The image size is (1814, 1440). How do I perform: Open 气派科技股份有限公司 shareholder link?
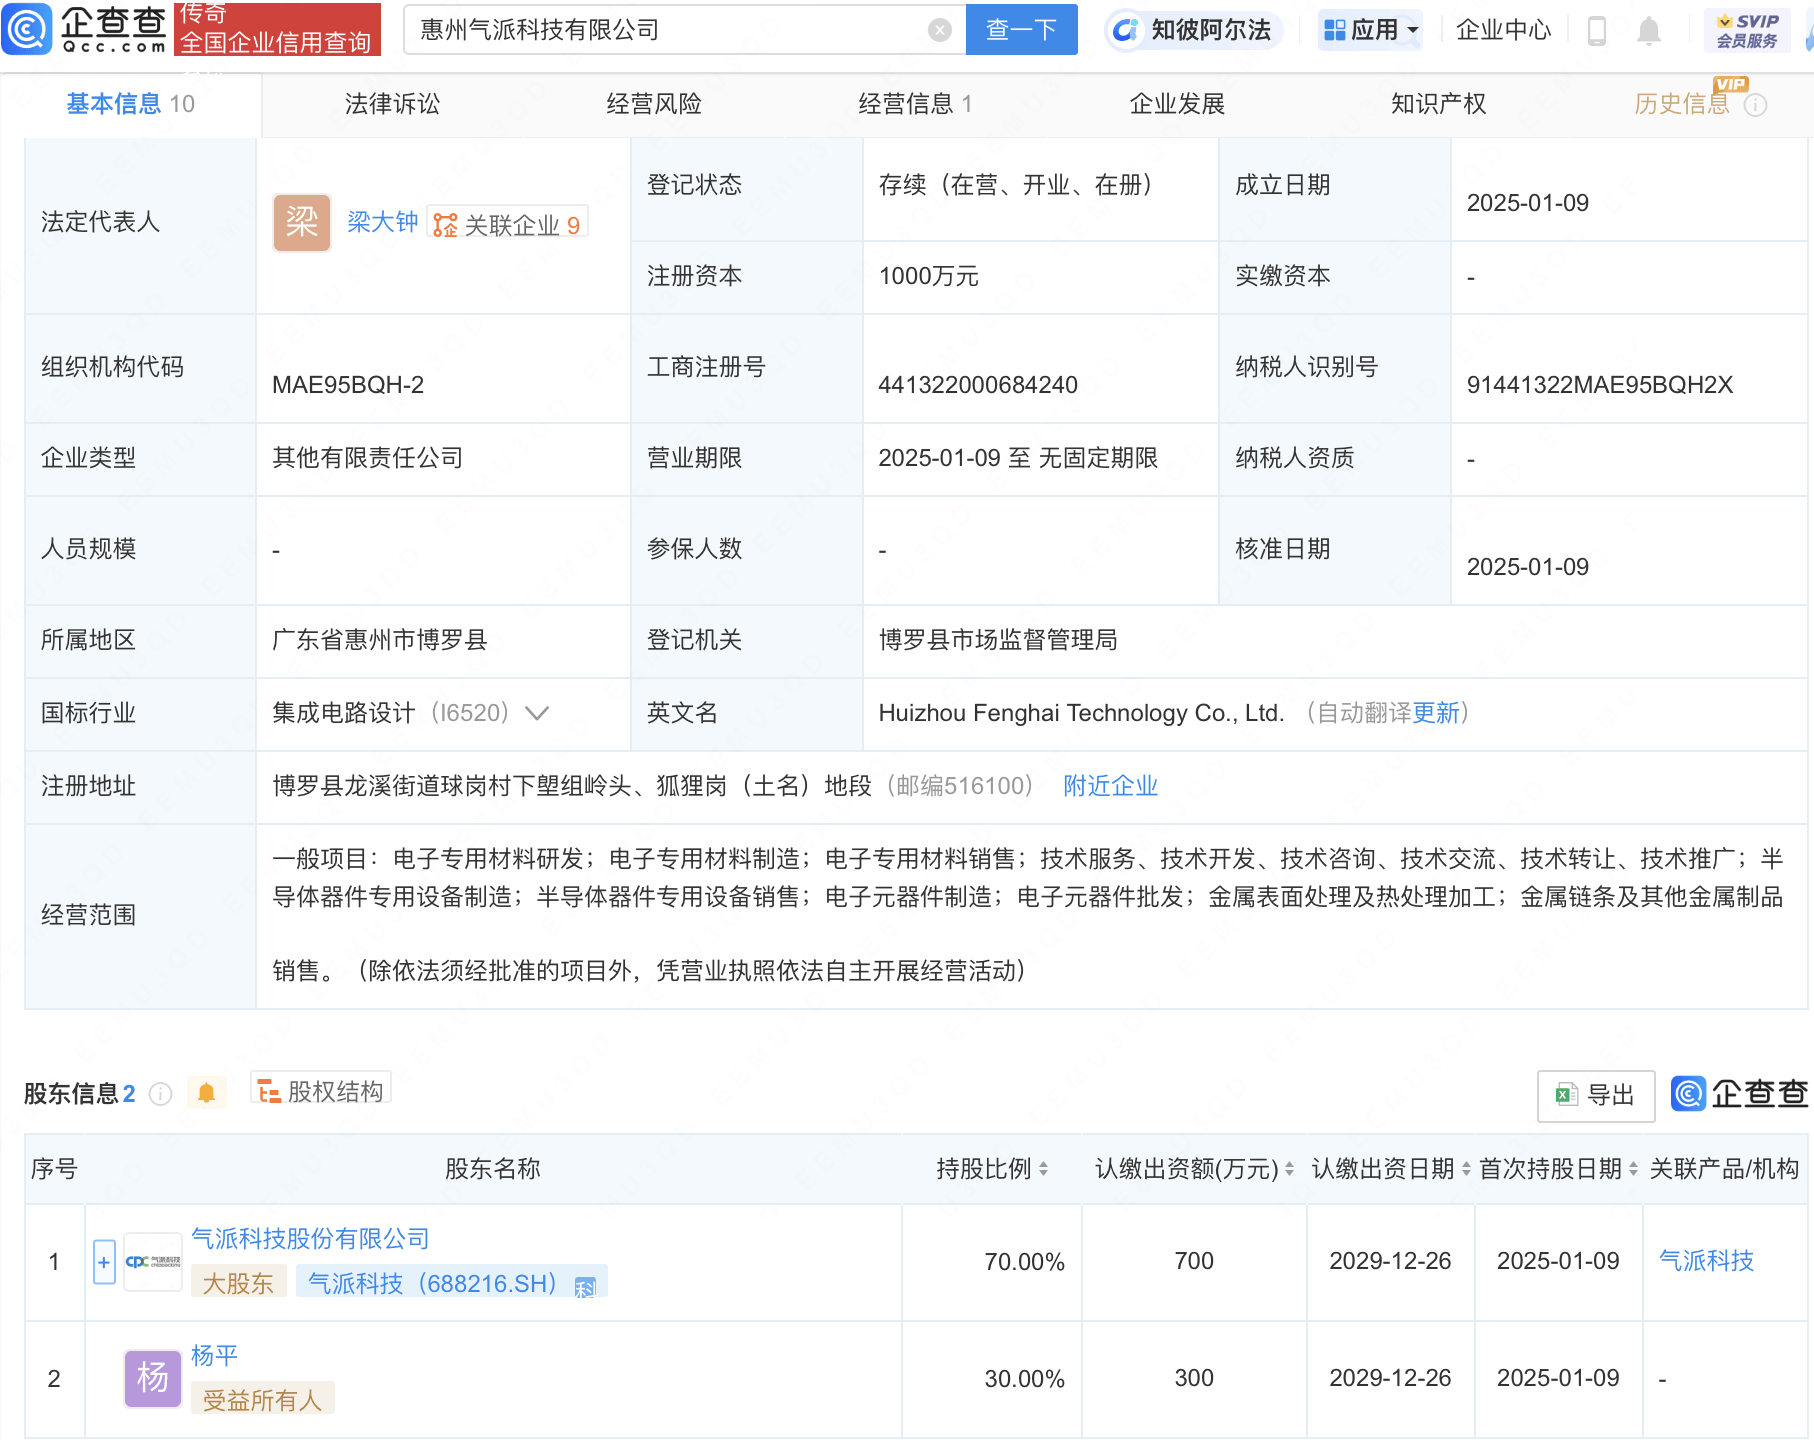click(310, 1239)
